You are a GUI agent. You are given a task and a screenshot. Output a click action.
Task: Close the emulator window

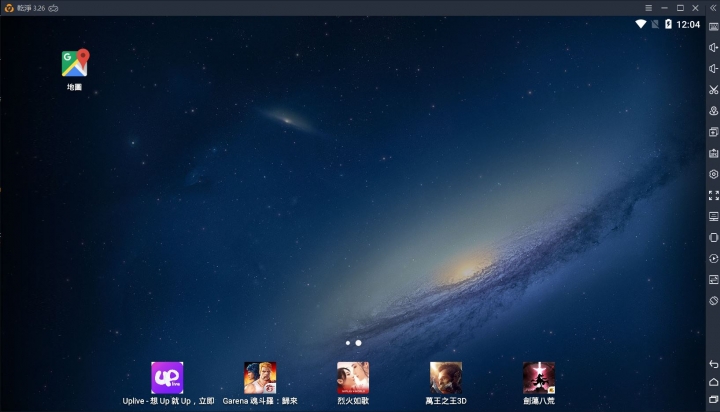coord(696,8)
